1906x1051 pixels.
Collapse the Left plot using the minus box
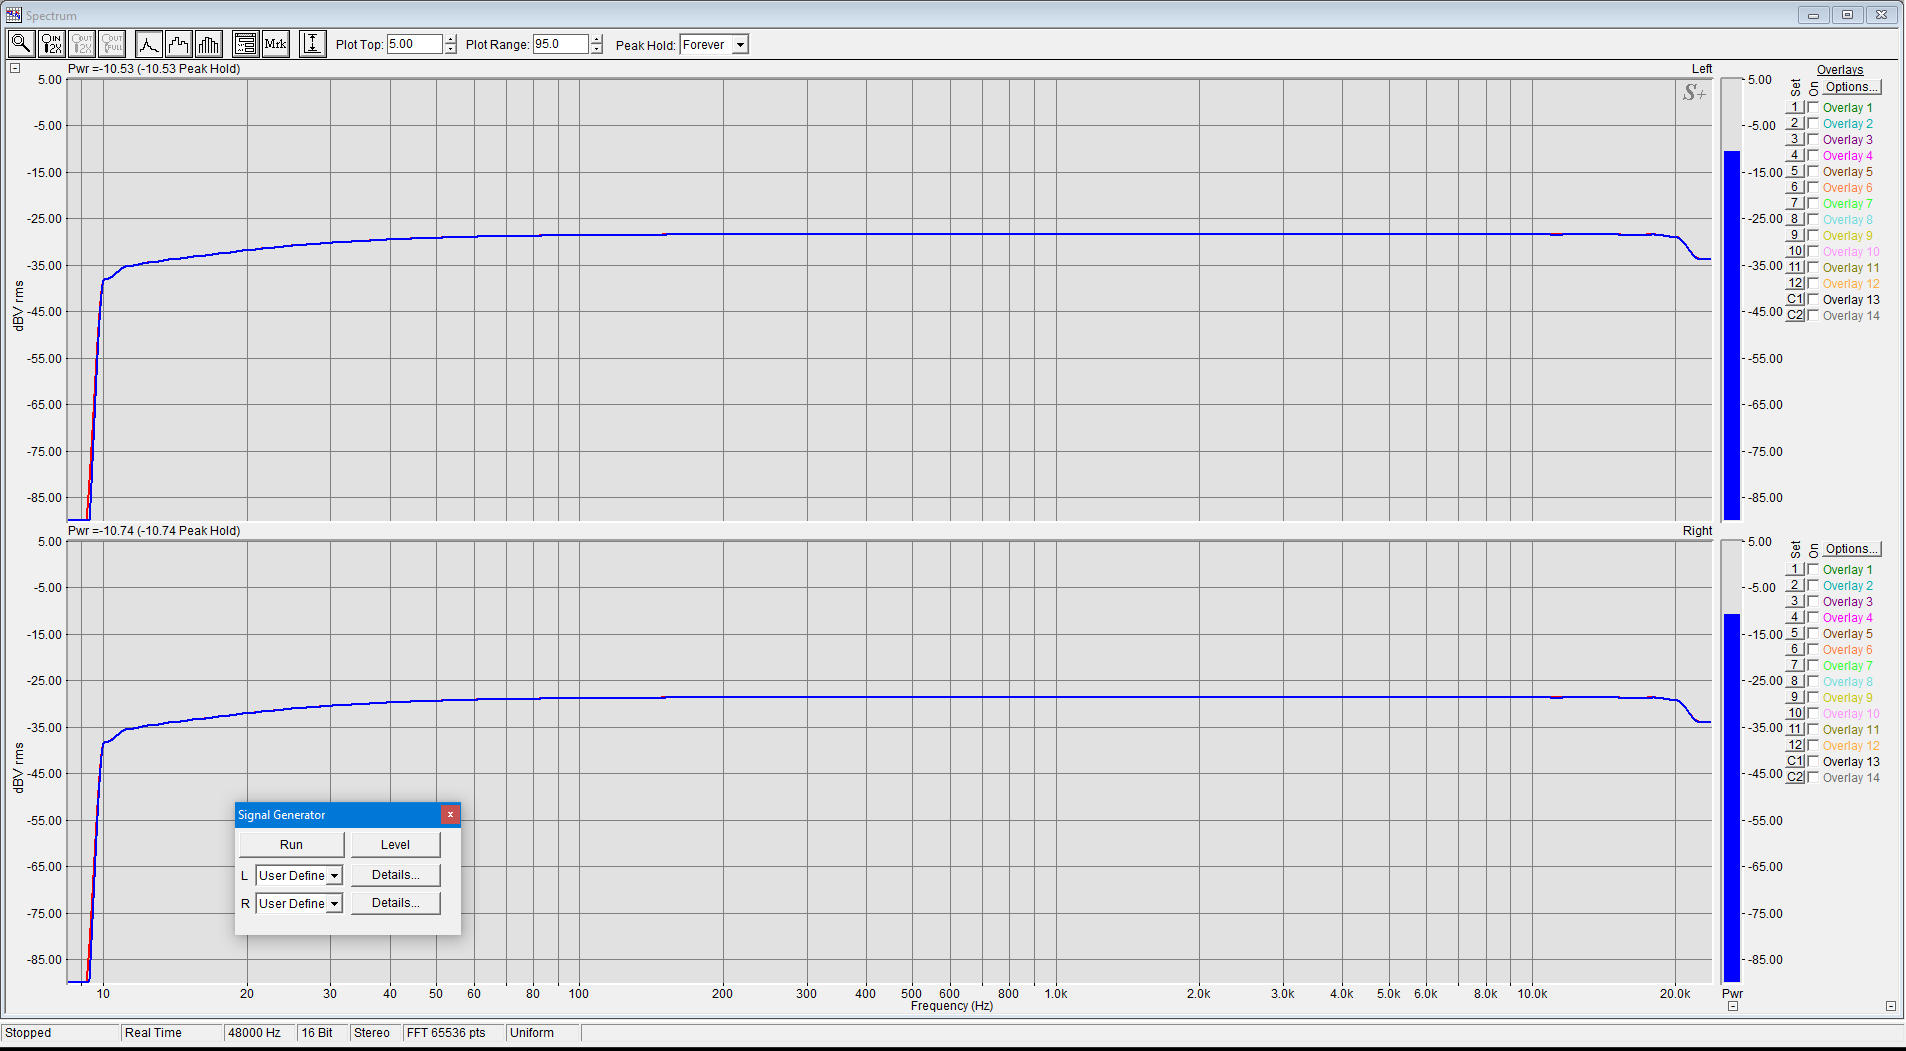(15, 68)
